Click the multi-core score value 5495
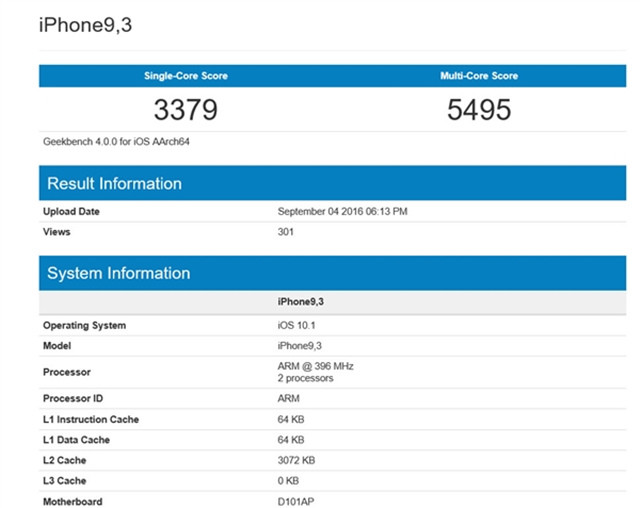The width and height of the screenshot is (640, 508). point(479,109)
